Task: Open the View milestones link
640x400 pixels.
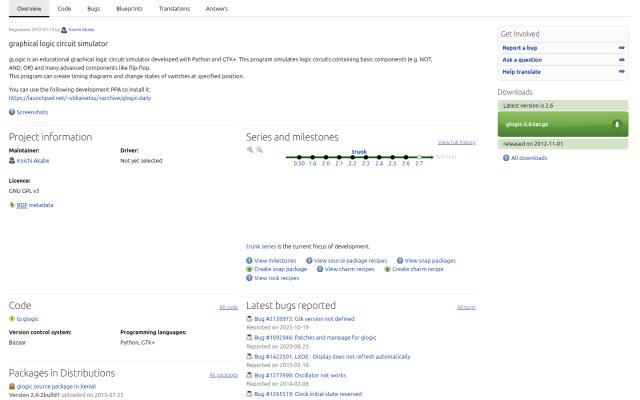Action: (x=275, y=261)
